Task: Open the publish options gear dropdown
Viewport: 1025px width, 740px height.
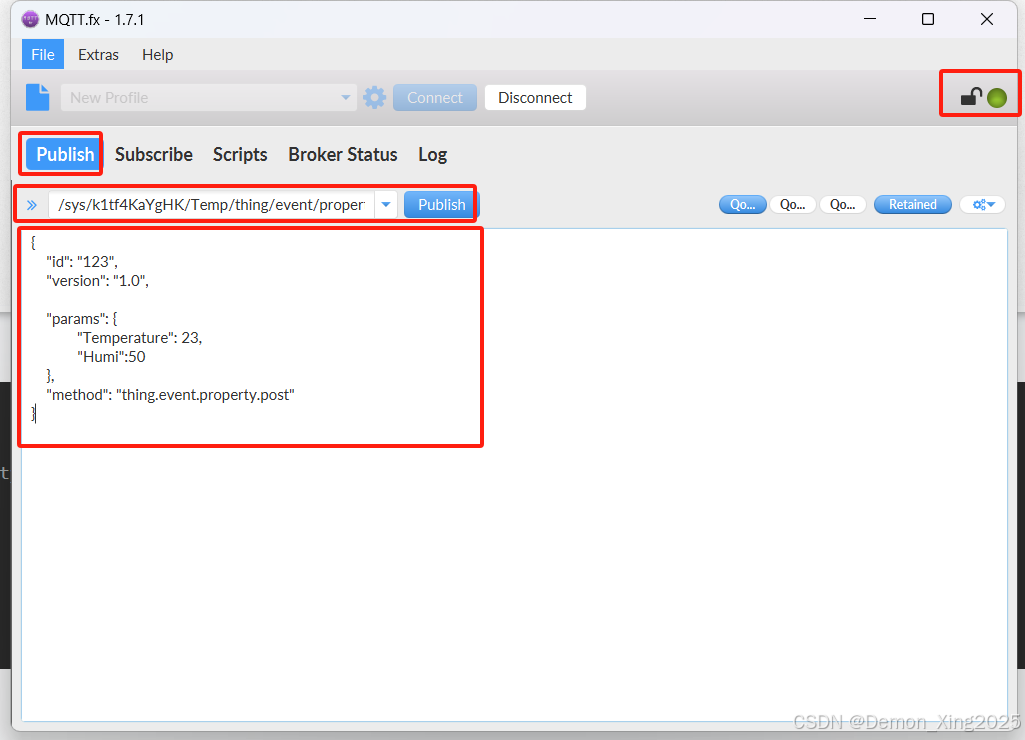Action: coord(983,205)
